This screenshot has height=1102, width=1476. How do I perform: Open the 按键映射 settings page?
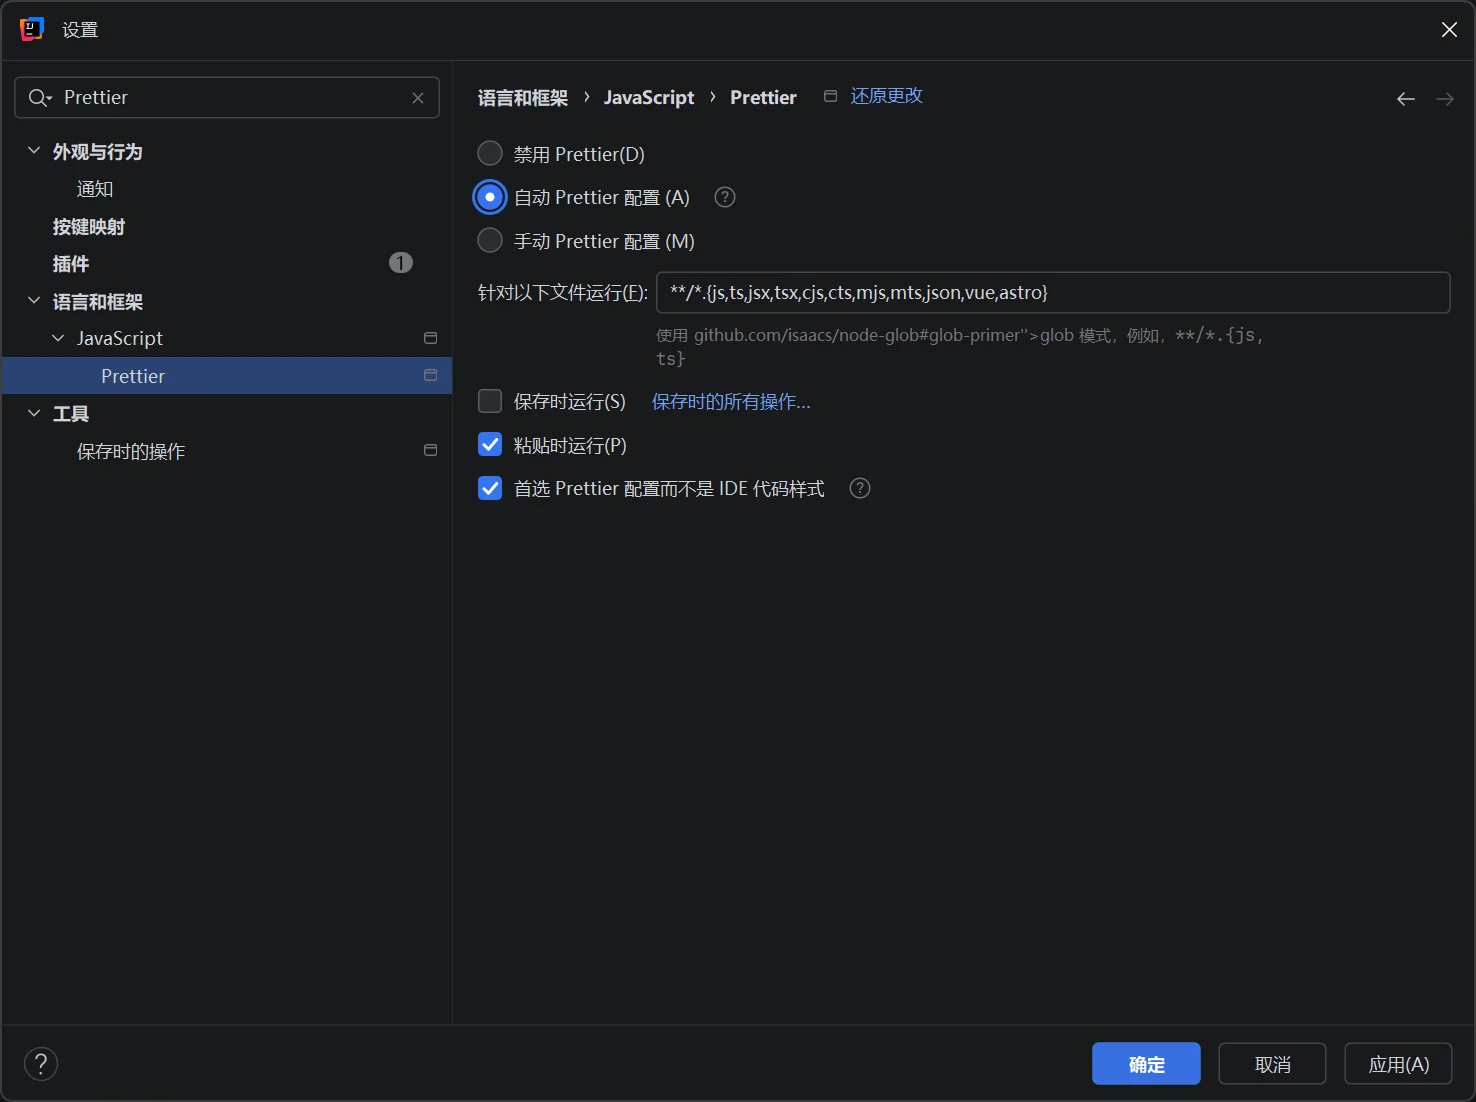point(89,226)
